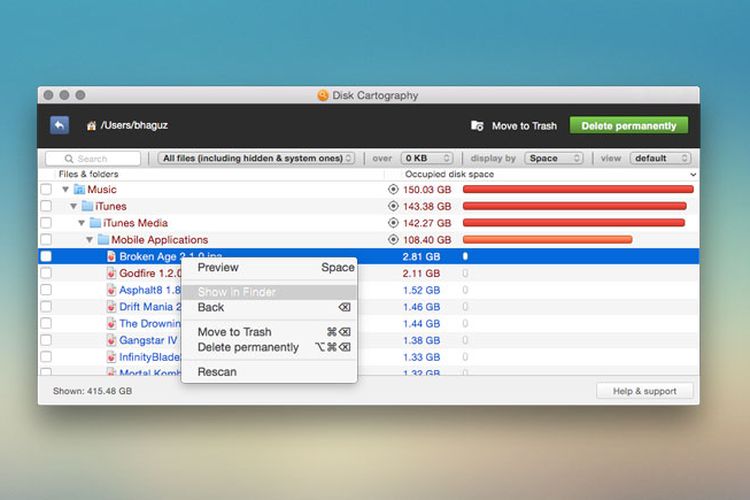
Task: Click the Broken Age file icon
Action: pos(111,256)
